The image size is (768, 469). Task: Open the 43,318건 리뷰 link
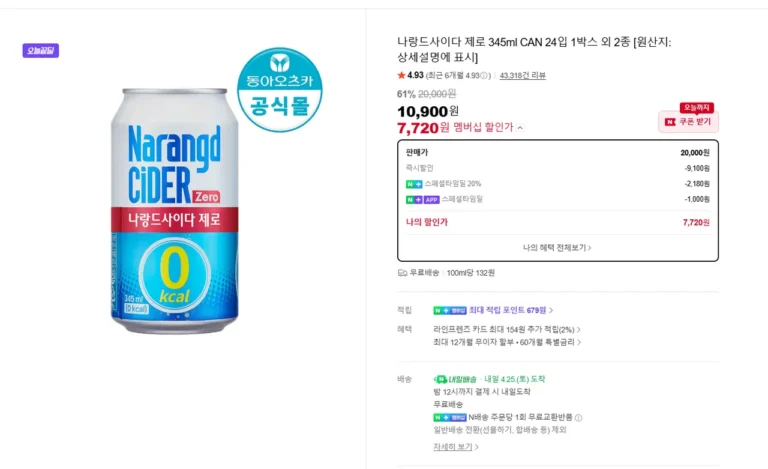click(x=522, y=75)
